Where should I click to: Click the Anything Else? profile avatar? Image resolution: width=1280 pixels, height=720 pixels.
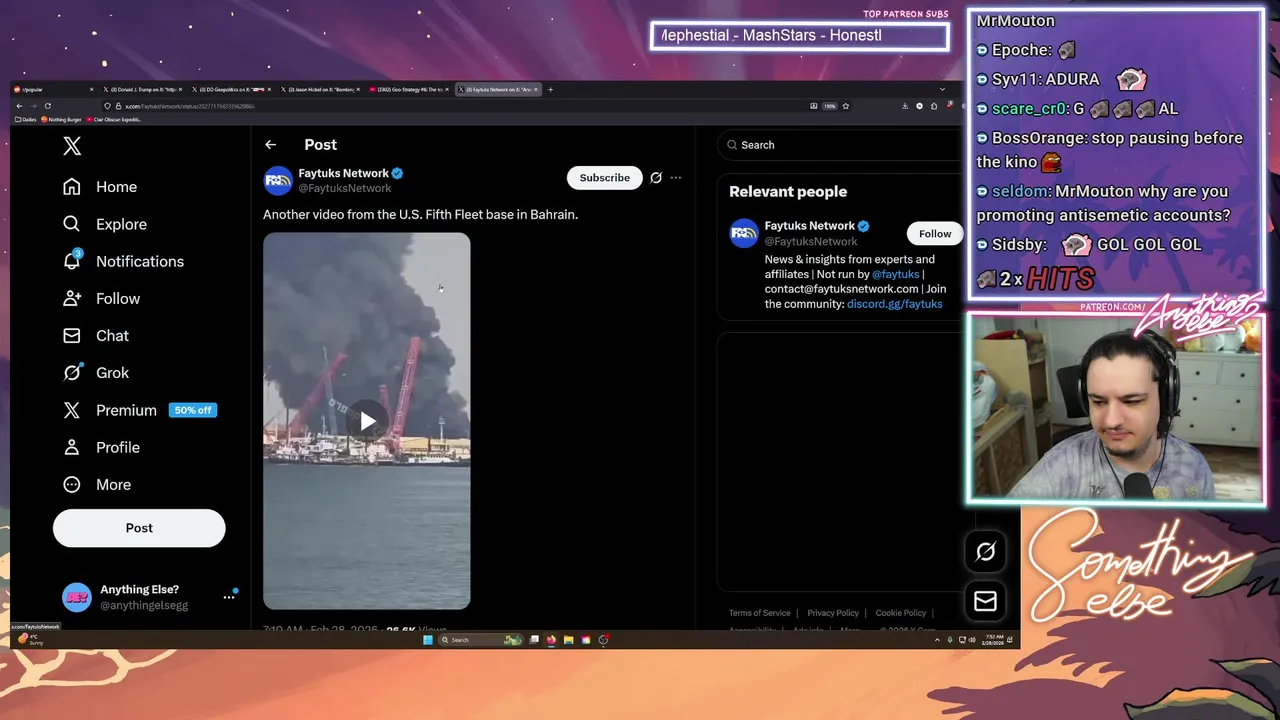point(77,597)
